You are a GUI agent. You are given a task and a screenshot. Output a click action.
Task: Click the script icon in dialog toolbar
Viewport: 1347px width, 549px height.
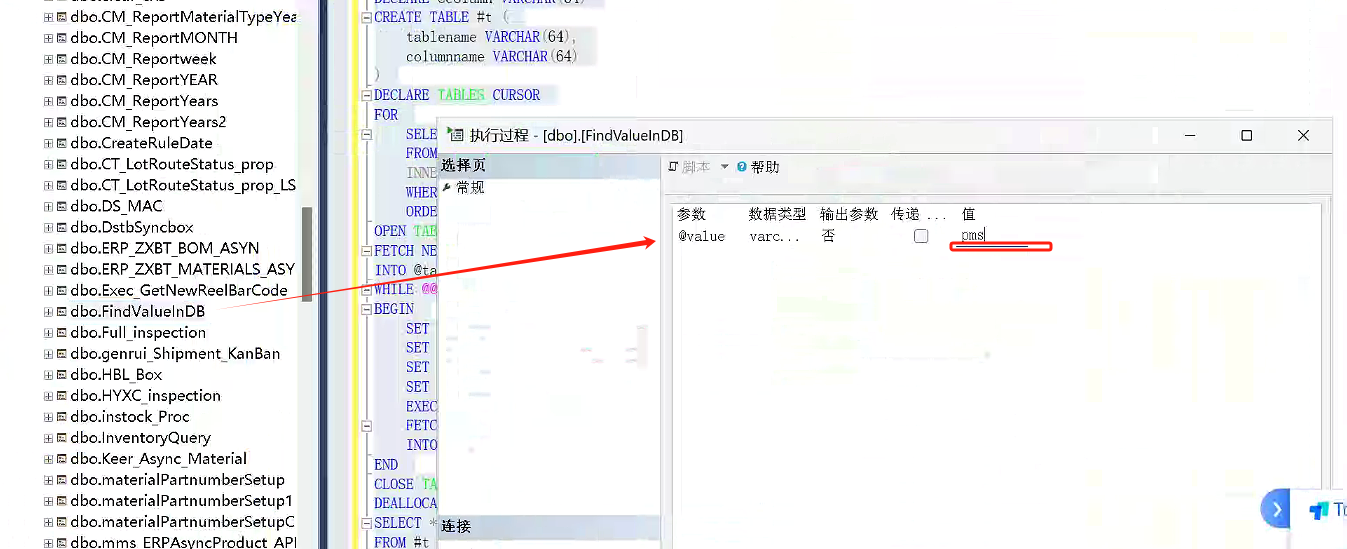[x=673, y=167]
